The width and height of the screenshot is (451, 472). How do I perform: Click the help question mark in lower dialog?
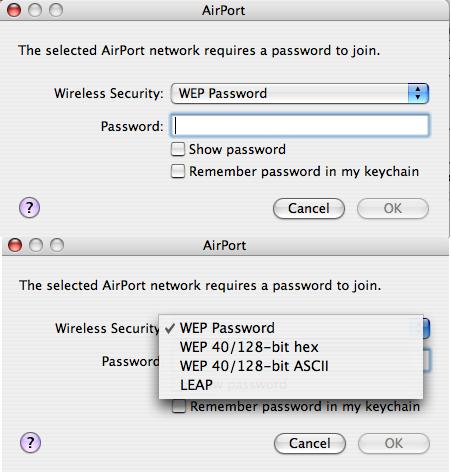click(30, 442)
